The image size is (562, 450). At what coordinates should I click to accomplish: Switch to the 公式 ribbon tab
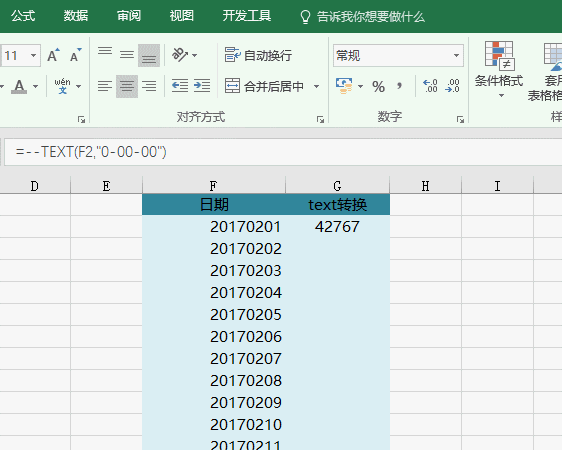(23, 16)
